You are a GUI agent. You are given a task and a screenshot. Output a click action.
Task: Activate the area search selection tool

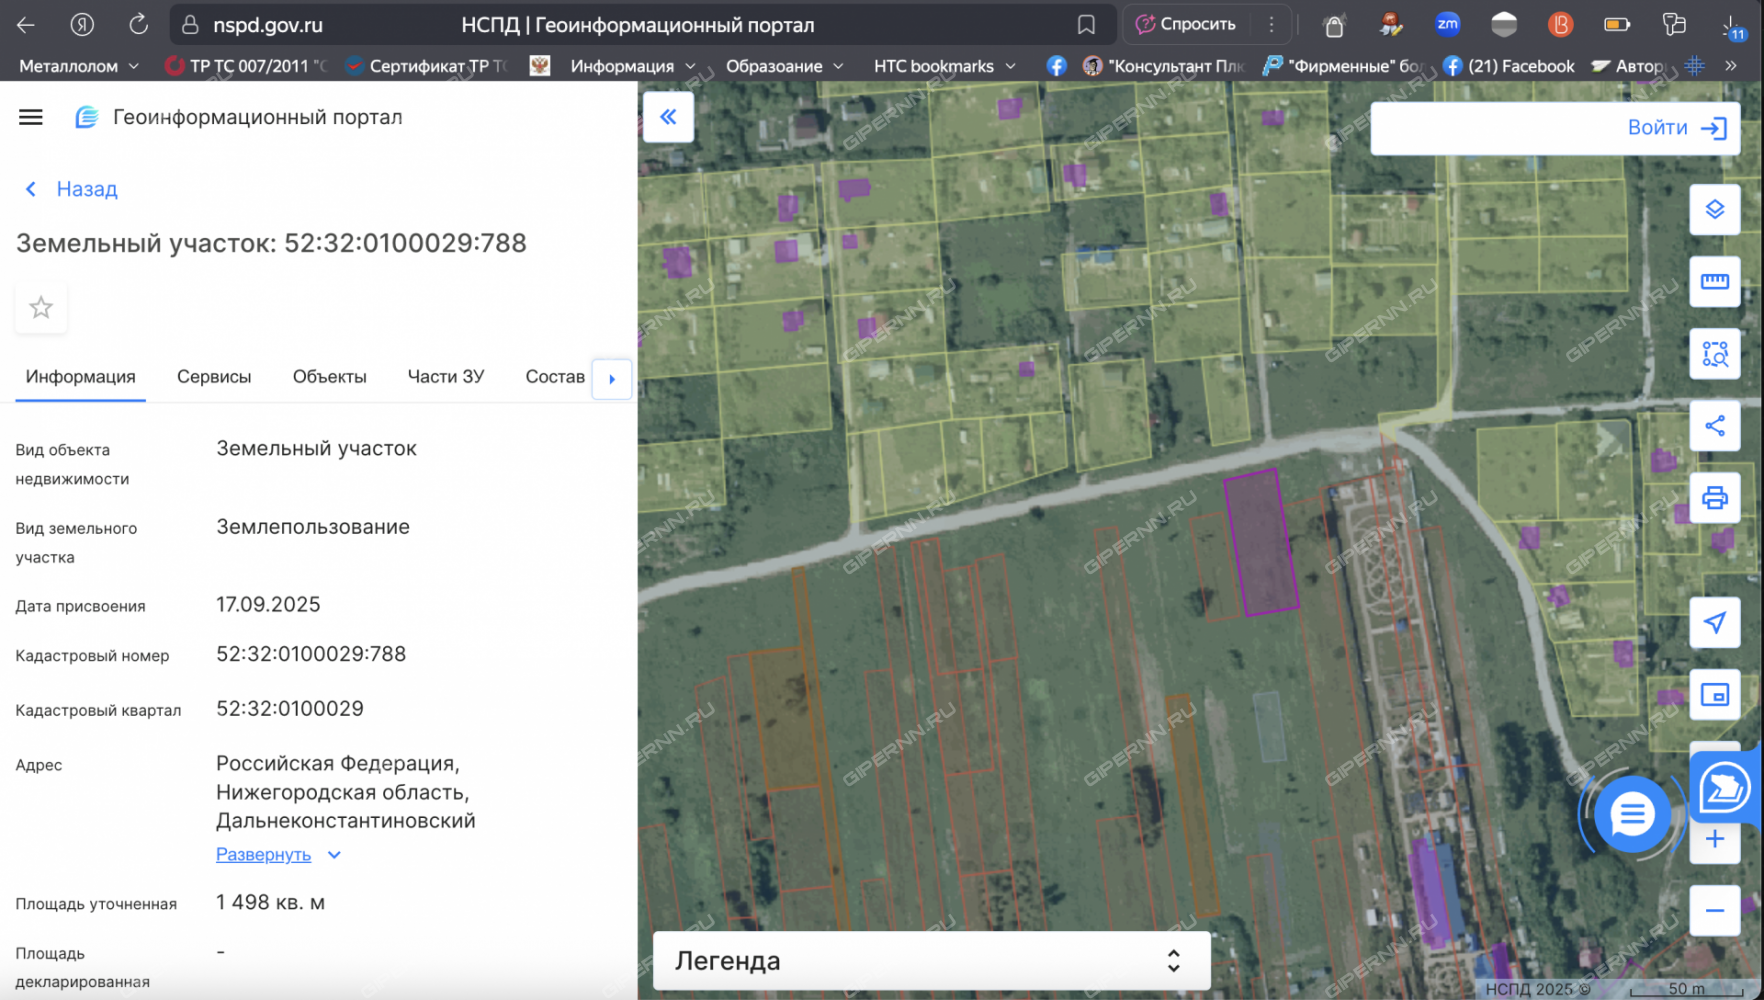coord(1714,354)
